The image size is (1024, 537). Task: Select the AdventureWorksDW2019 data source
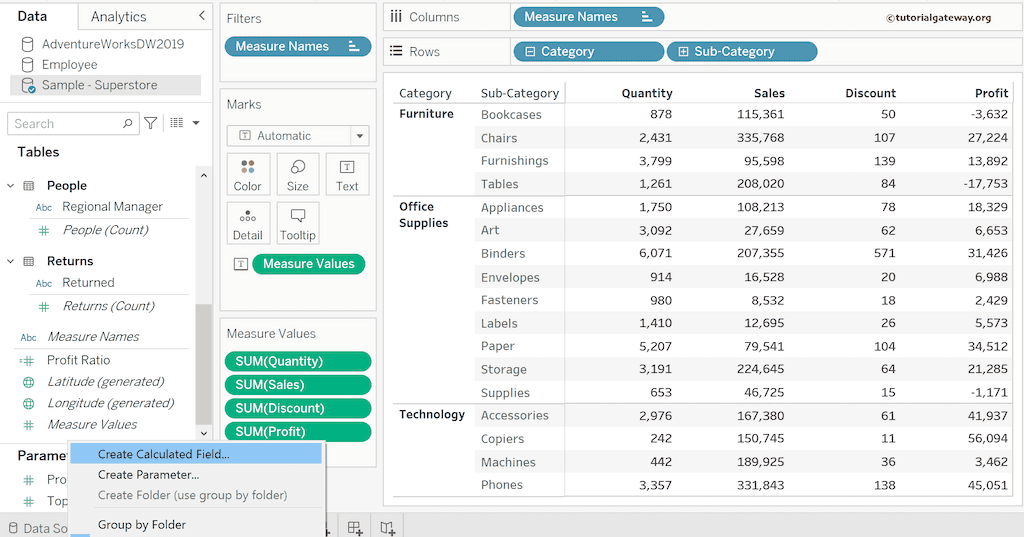[x=112, y=44]
